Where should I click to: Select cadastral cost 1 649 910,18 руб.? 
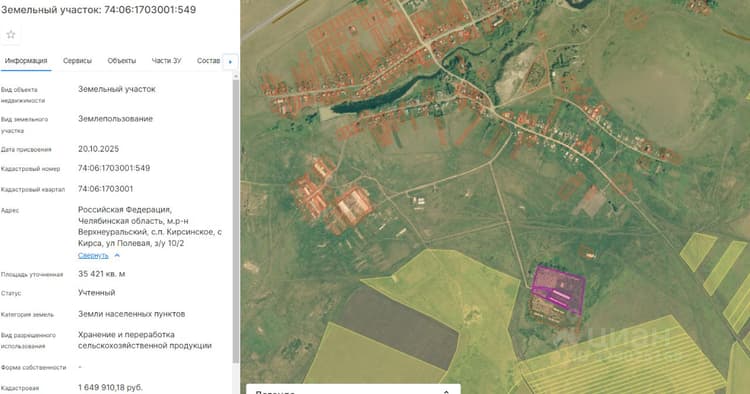pos(110,387)
